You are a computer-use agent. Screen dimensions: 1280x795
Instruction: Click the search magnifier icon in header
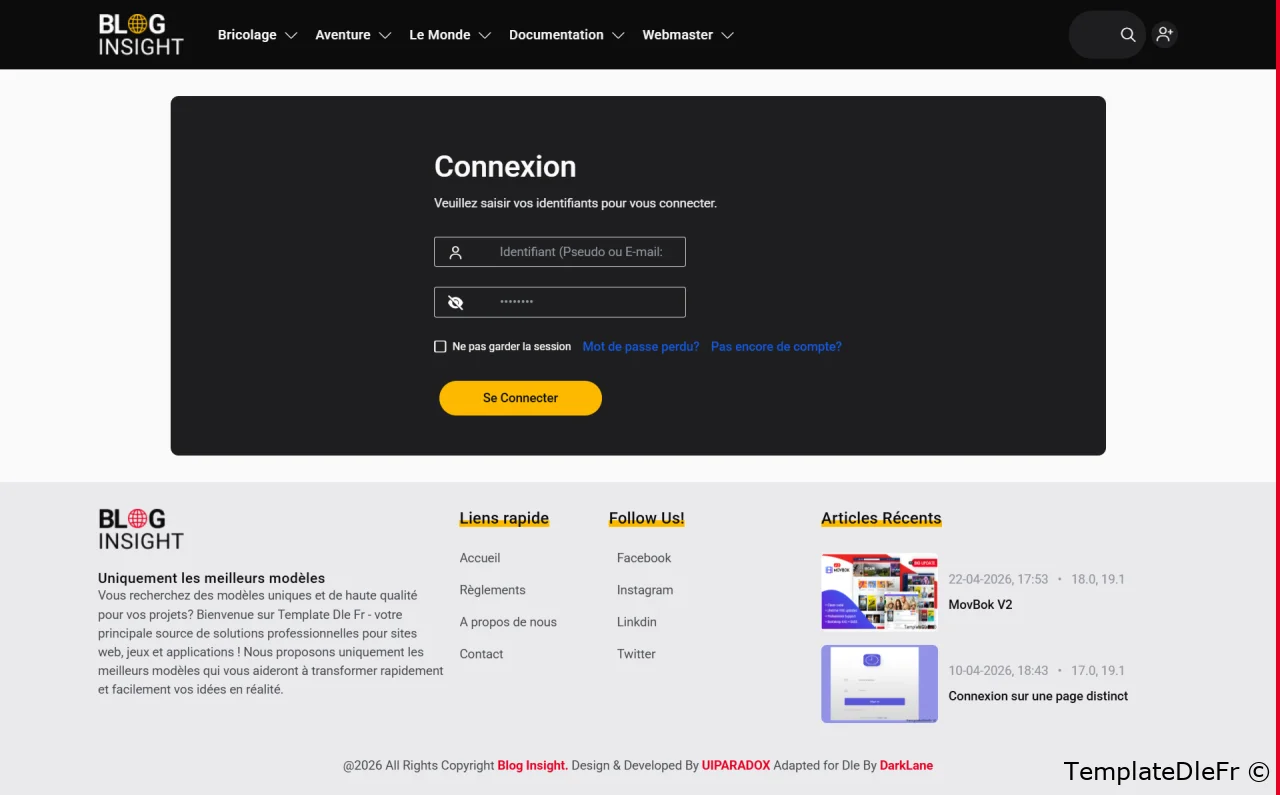pos(1127,35)
